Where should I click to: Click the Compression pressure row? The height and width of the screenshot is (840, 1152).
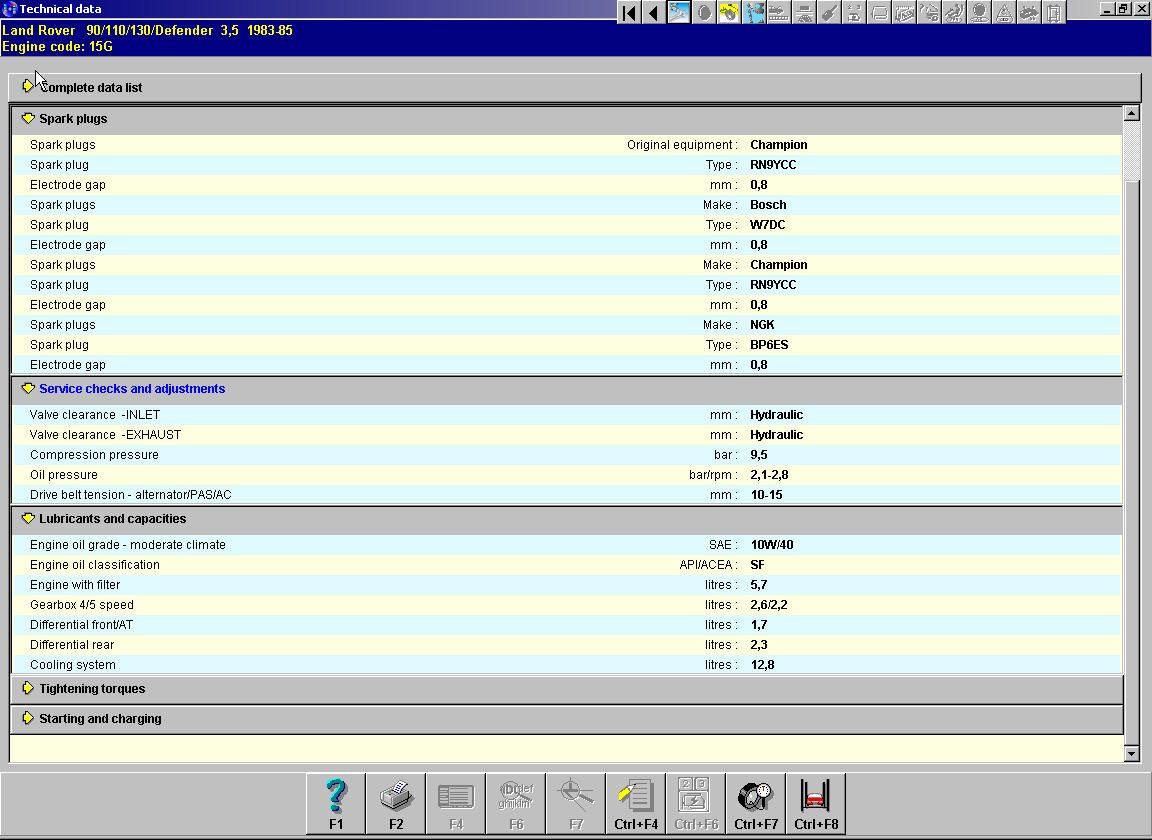[567, 455]
